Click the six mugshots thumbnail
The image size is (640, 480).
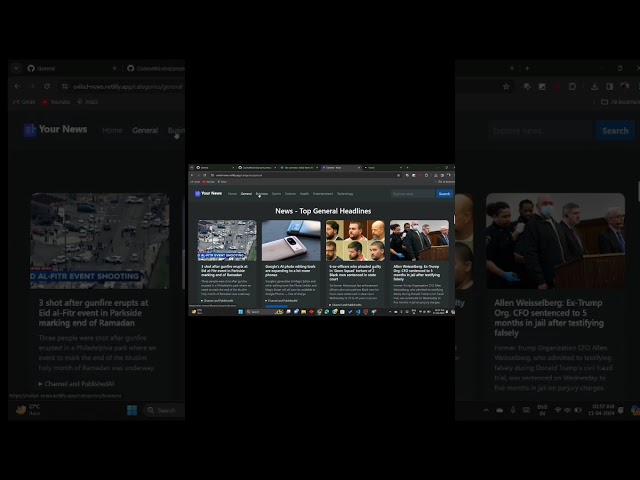[355, 240]
